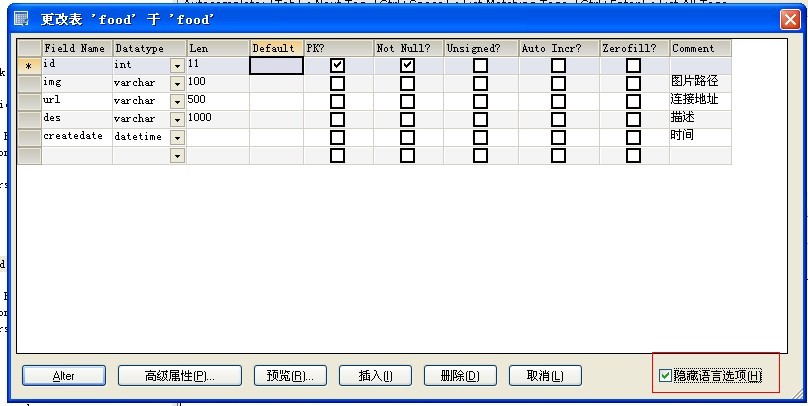Viewport: 808px width, 406px height.
Task: Open datatype dropdown for url row
Action: (178, 102)
